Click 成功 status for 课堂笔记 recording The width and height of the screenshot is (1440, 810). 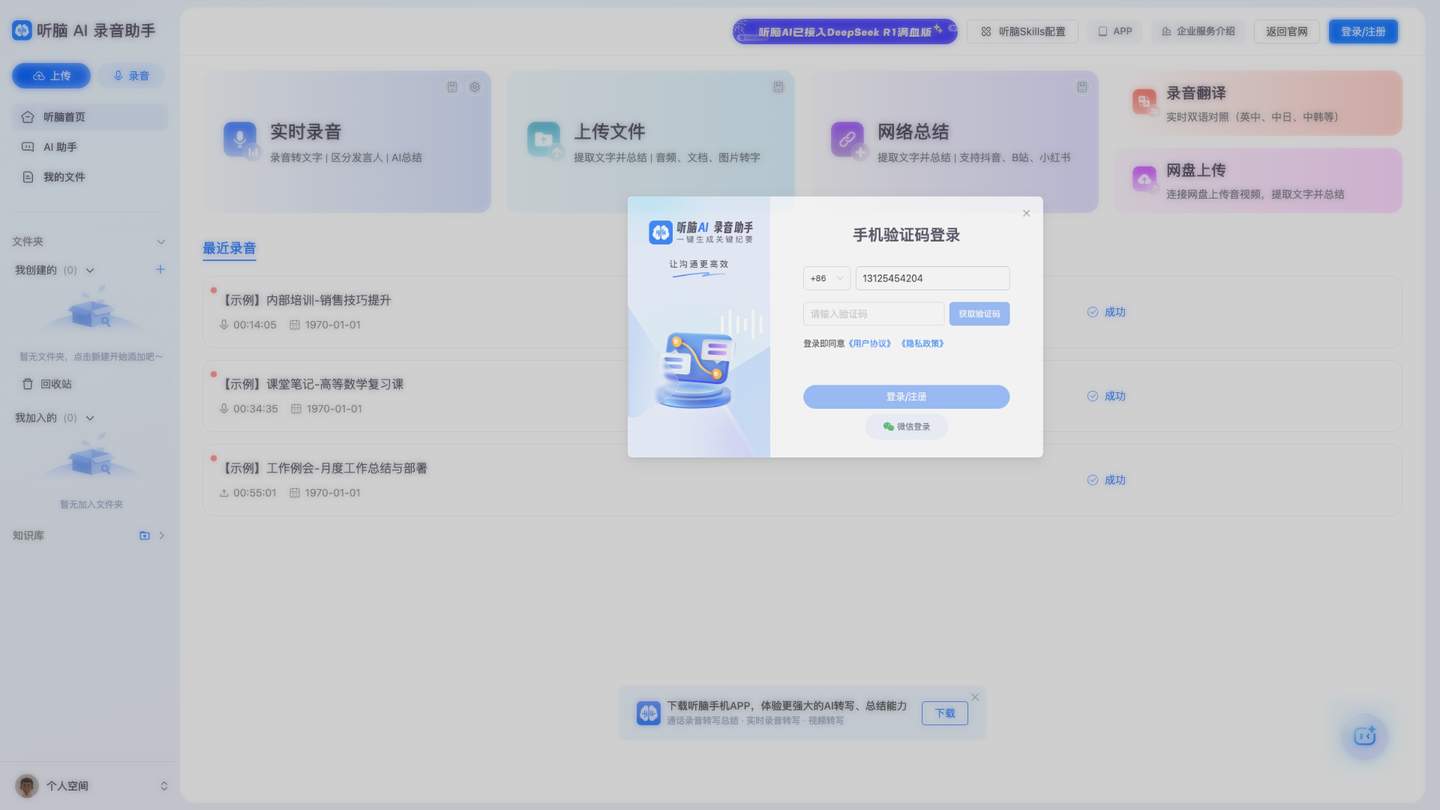pos(1107,396)
